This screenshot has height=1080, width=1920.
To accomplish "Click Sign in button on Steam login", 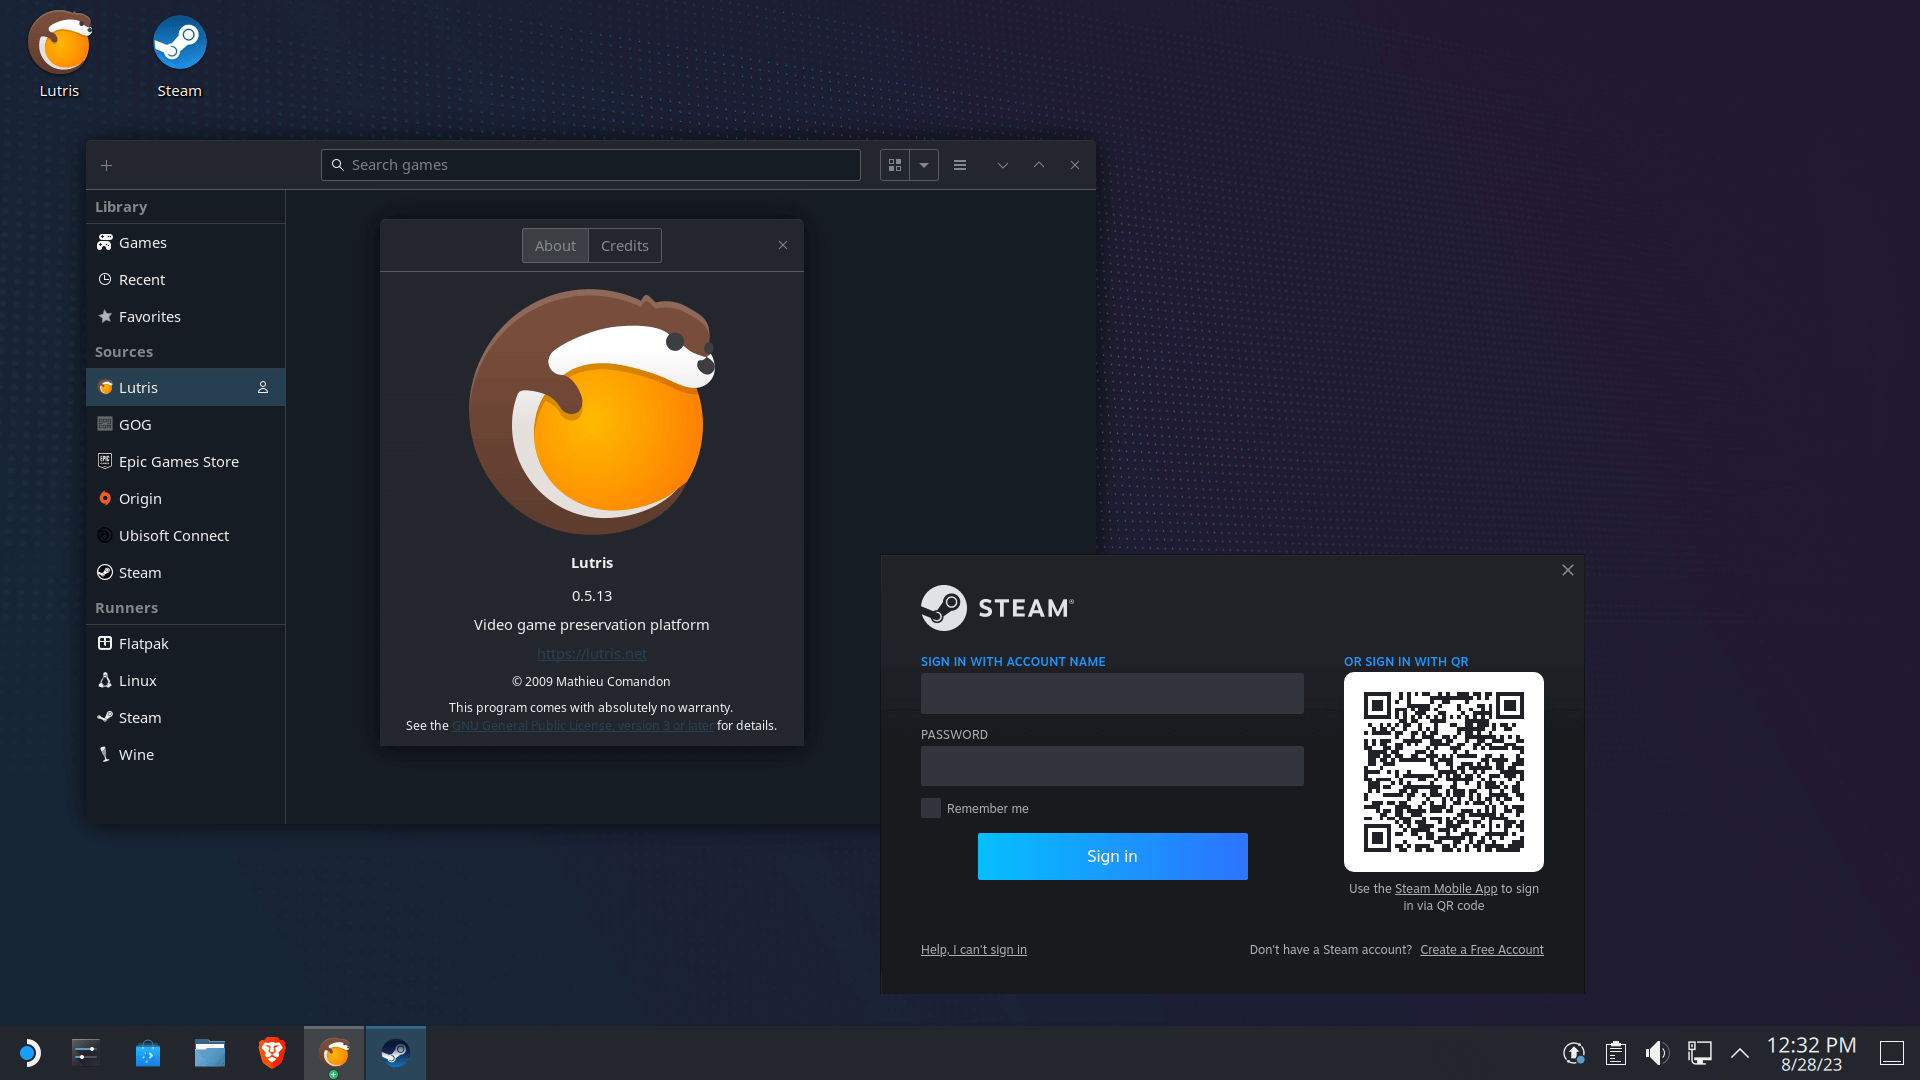I will (1110, 856).
